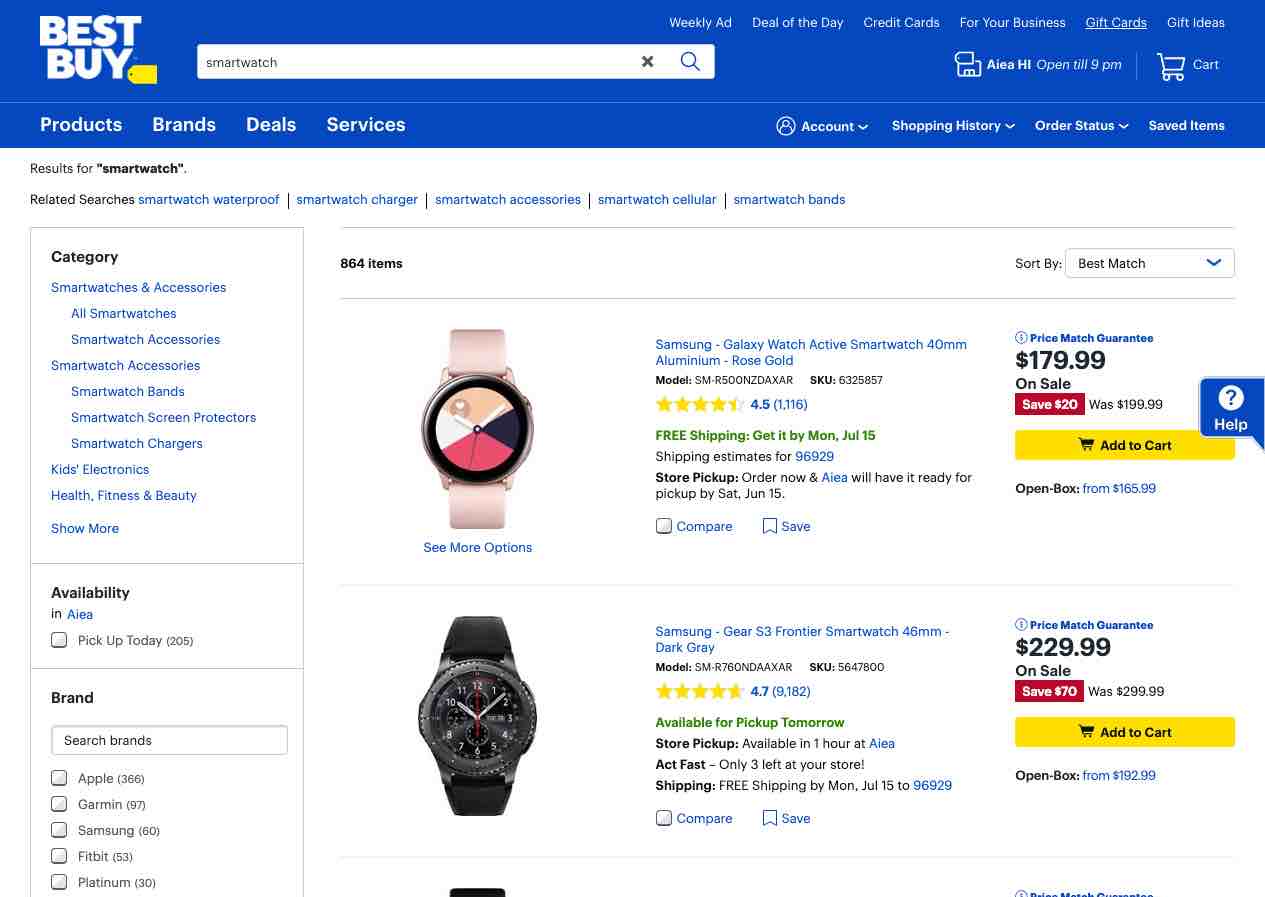Follow the smartwatch waterproof related search link
Image resolution: width=1265 pixels, height=897 pixels.
pos(209,200)
